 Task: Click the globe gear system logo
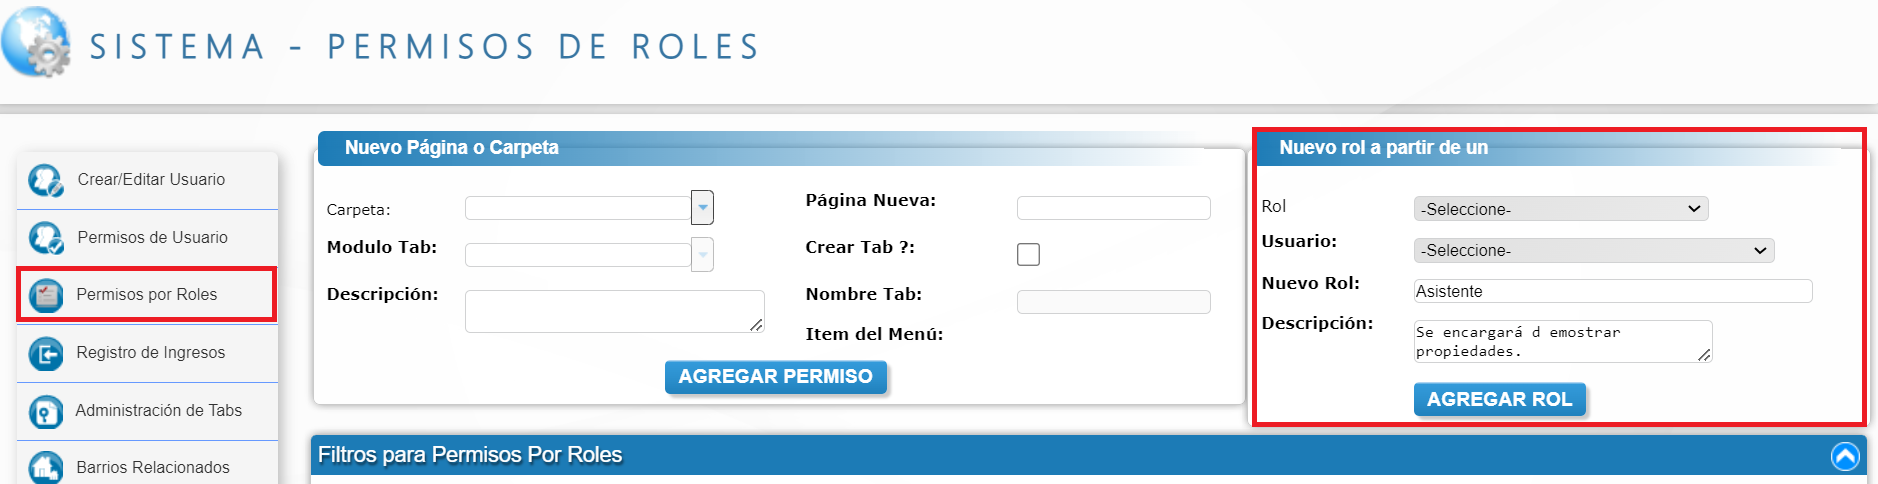(x=37, y=42)
